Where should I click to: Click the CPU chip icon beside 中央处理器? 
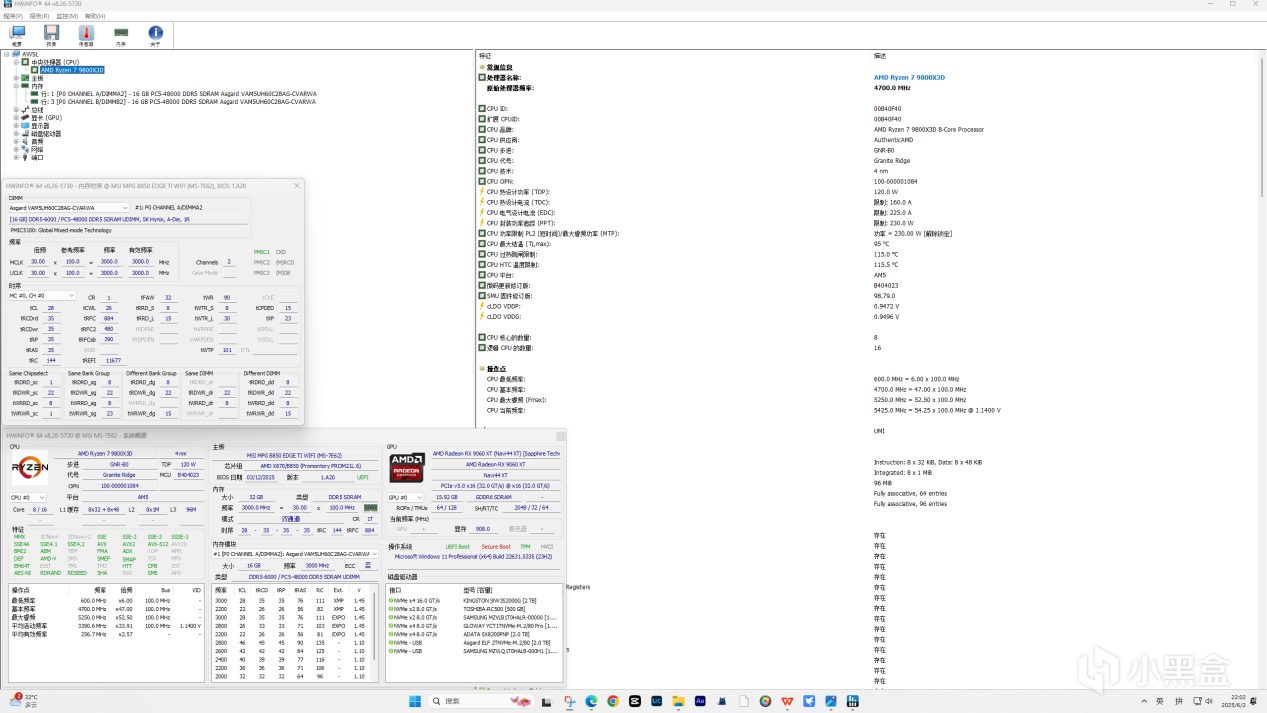pos(26,62)
